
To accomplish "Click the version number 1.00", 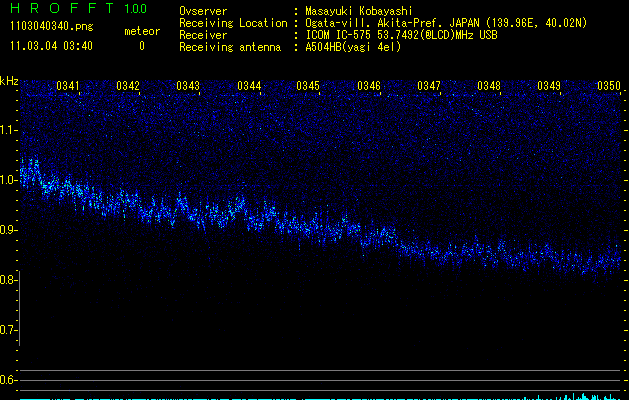I will (133, 9).
